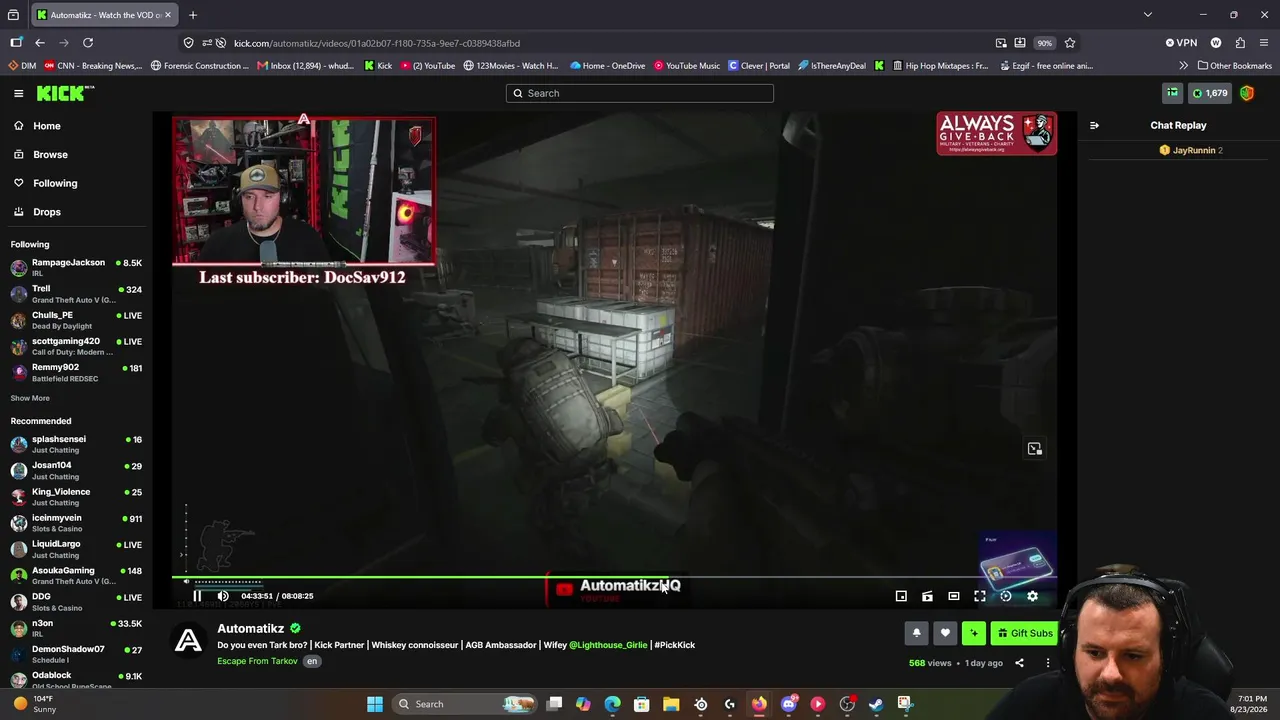Open scottgaming420 channel in sidebar
Image resolution: width=1280 pixels, height=720 pixels.
click(x=76, y=346)
